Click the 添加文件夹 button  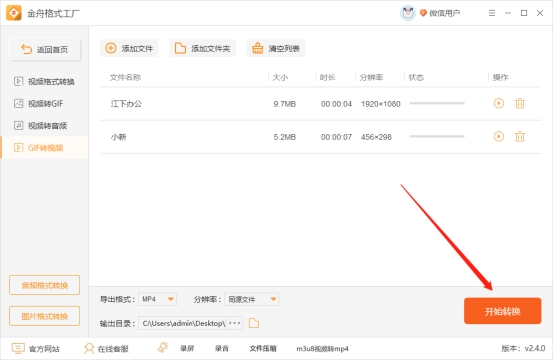point(202,48)
